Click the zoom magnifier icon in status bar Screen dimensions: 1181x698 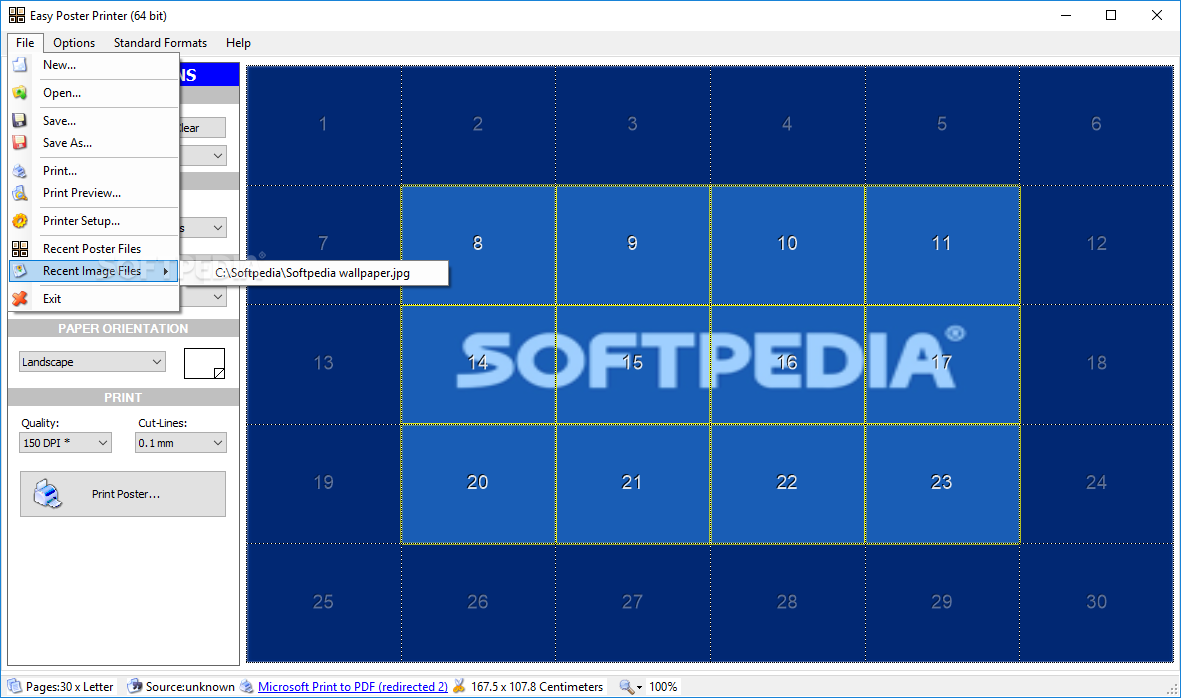(x=626, y=686)
